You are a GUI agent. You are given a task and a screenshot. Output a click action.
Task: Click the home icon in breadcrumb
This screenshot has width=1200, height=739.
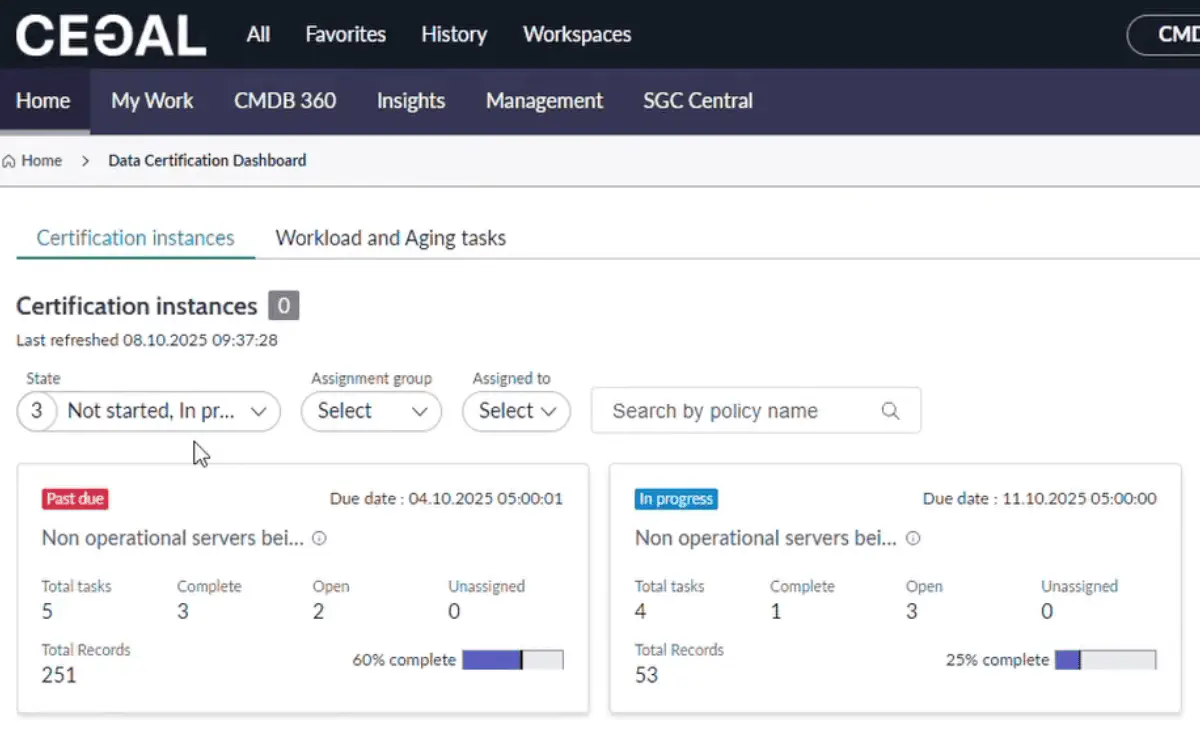pyautogui.click(x=9, y=161)
